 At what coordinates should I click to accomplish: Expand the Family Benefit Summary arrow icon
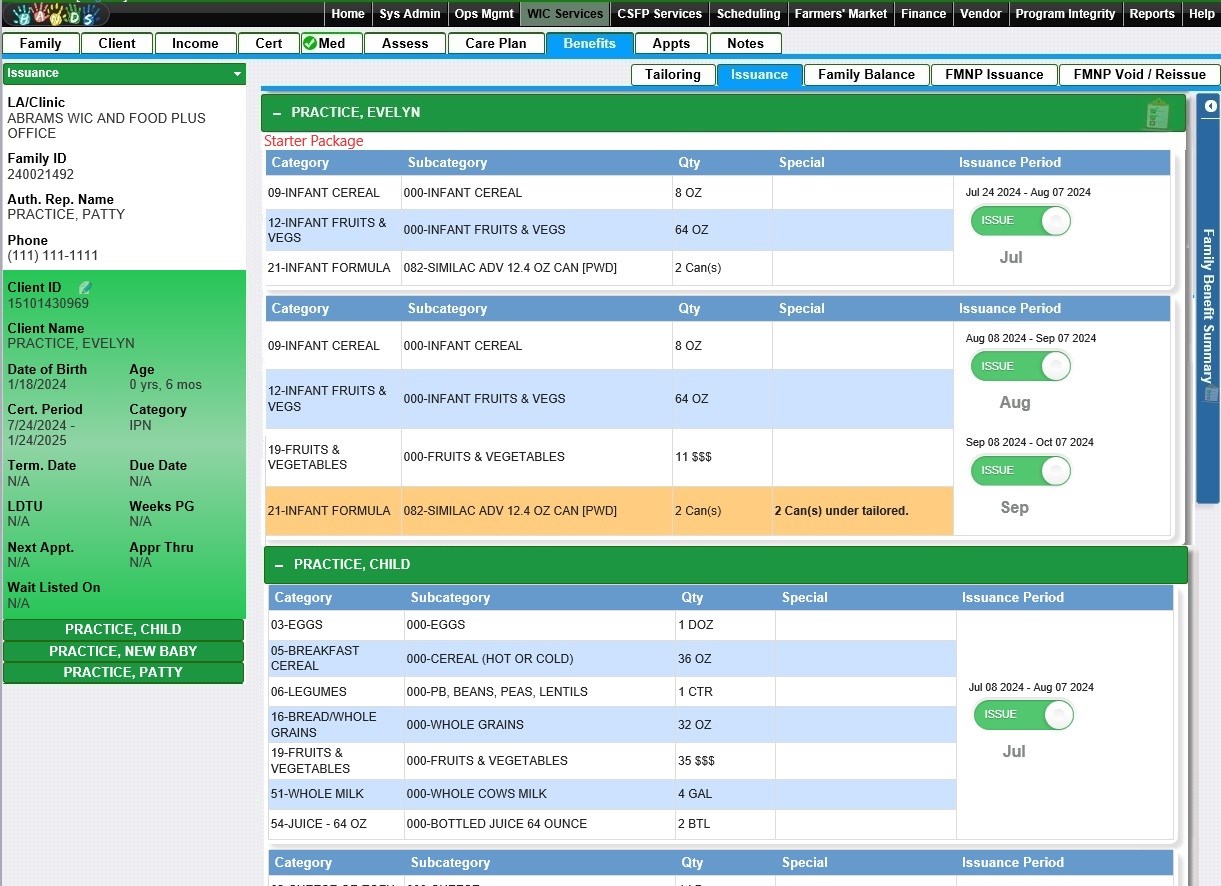[1210, 106]
